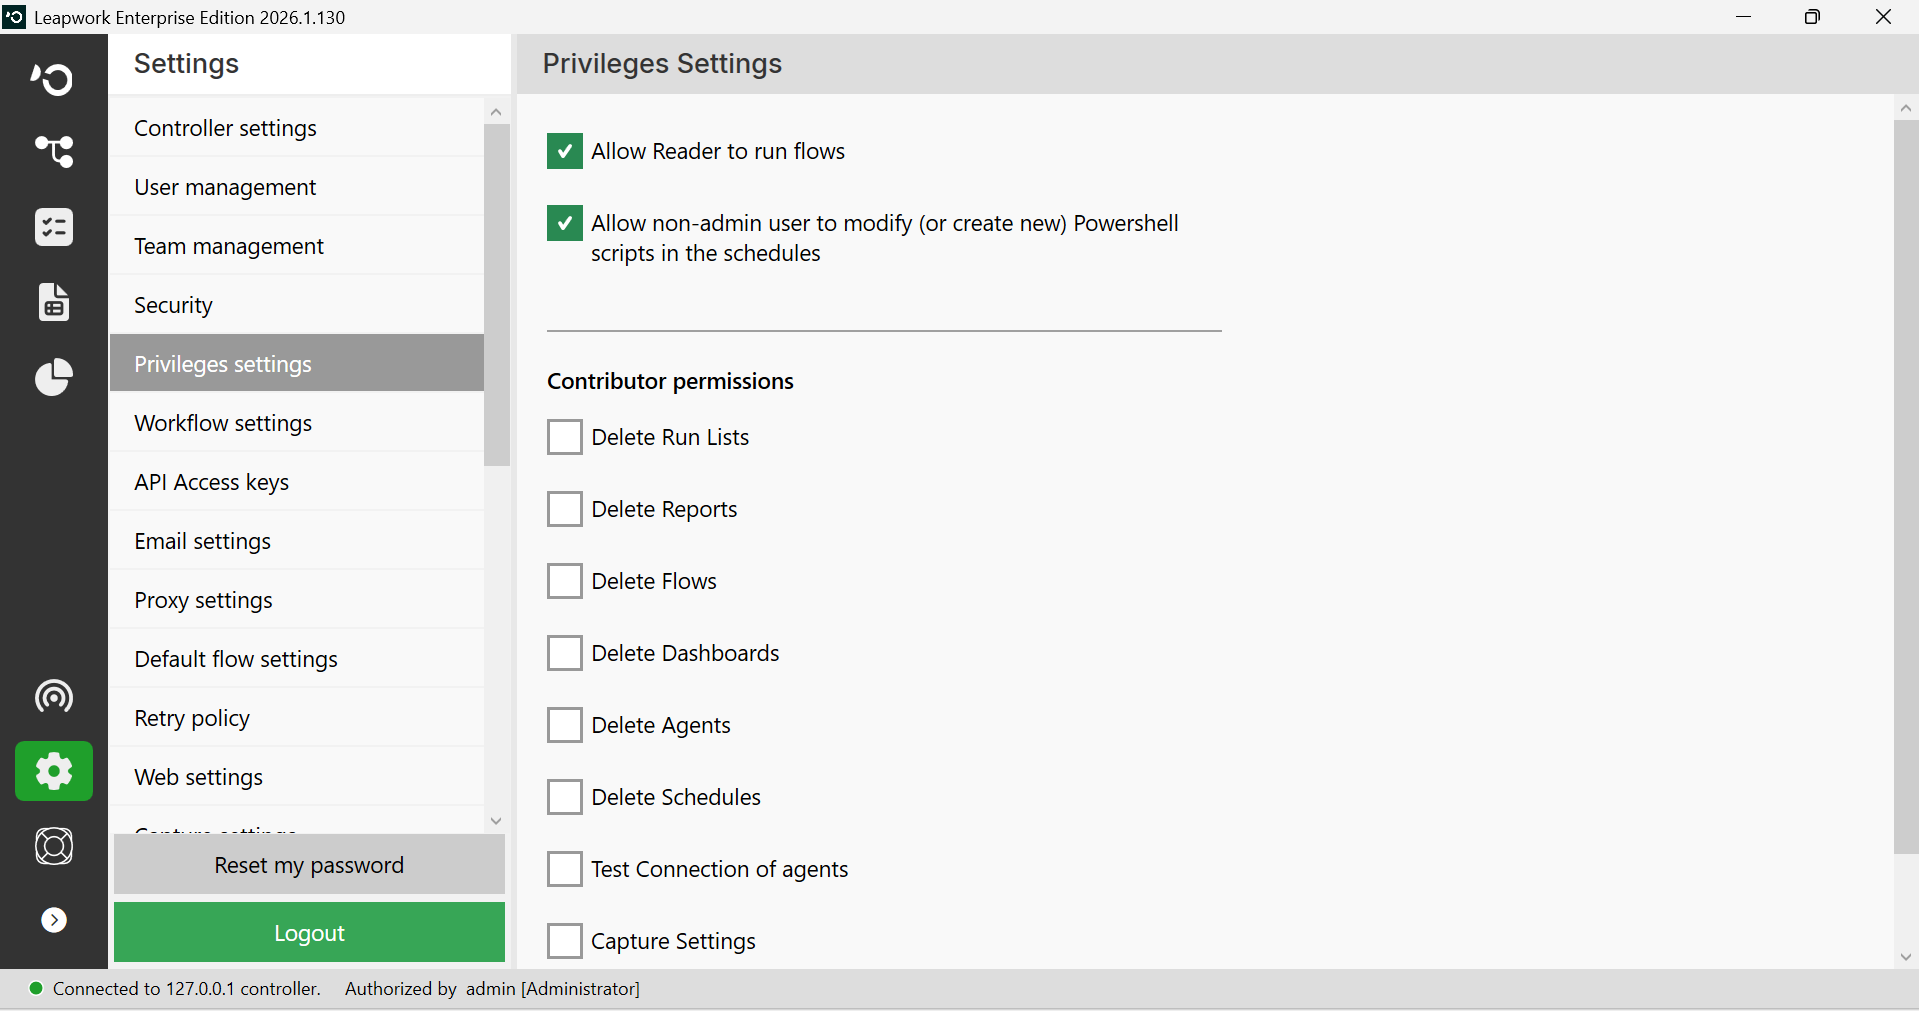Click privileges panel scroll down arrow
The image size is (1919, 1011).
(1906, 957)
